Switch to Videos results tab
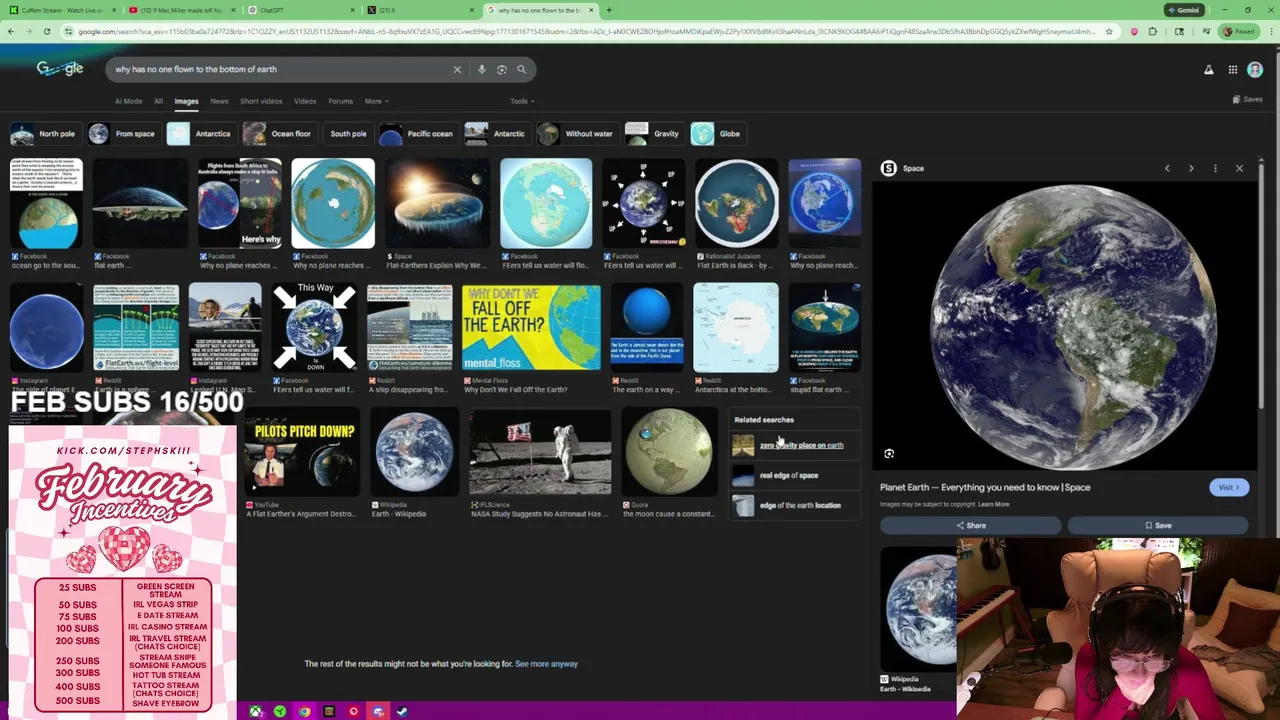 [x=305, y=101]
